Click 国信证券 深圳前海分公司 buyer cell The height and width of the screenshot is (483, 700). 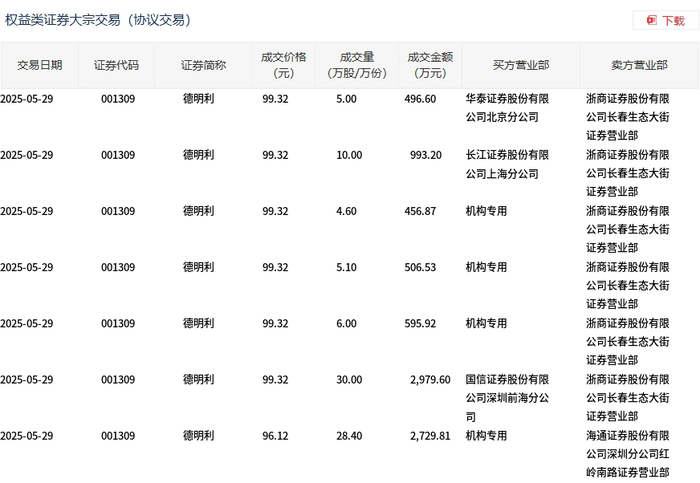[507, 398]
